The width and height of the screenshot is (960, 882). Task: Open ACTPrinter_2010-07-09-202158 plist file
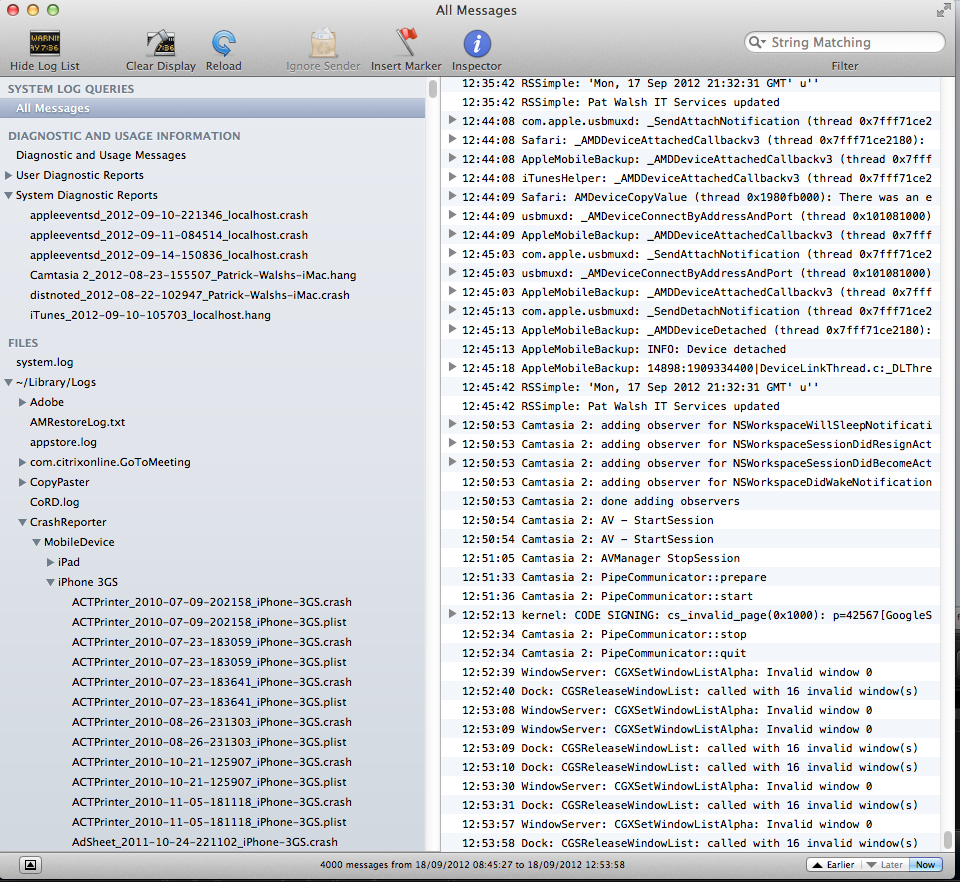(x=209, y=622)
